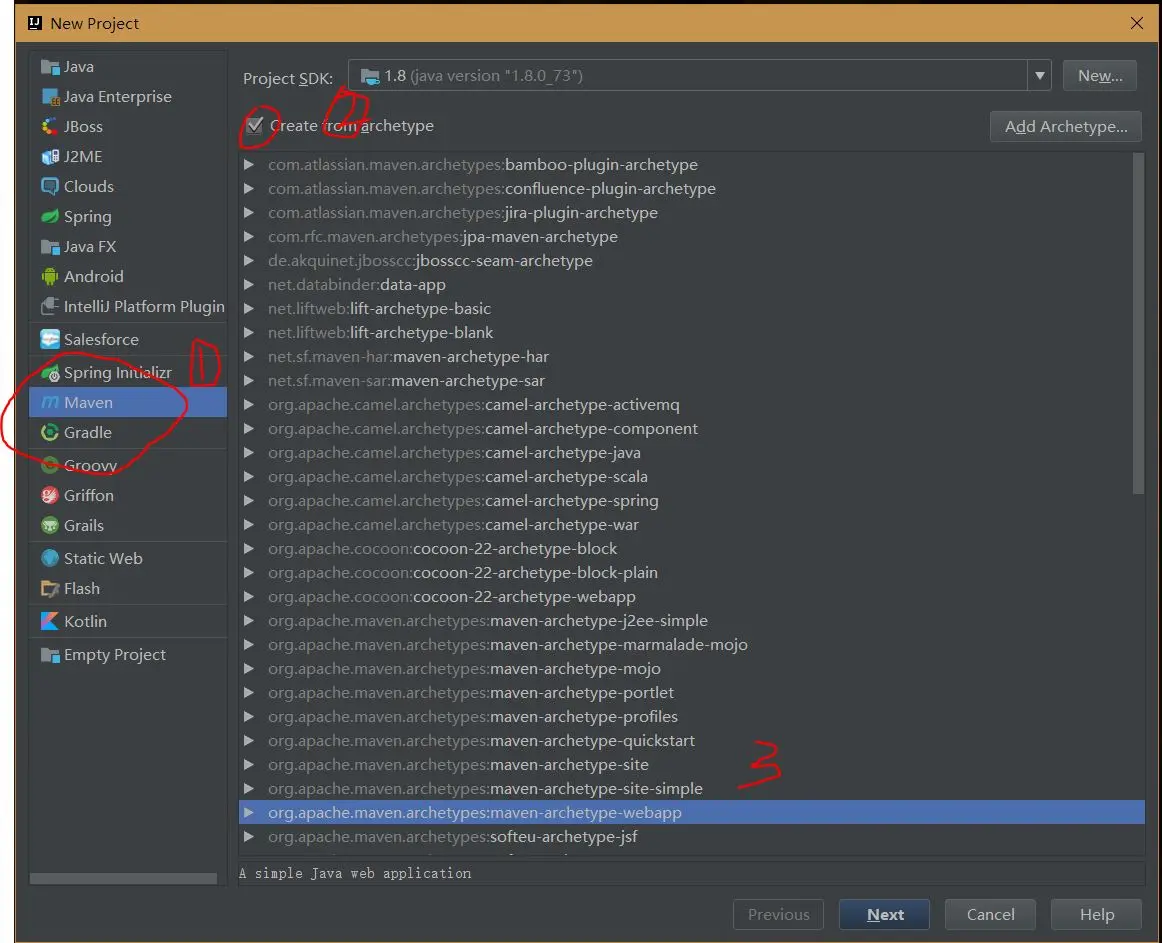
Task: Select maven-archetype-marmalade-mojo row
Action: pyautogui.click(x=691, y=645)
